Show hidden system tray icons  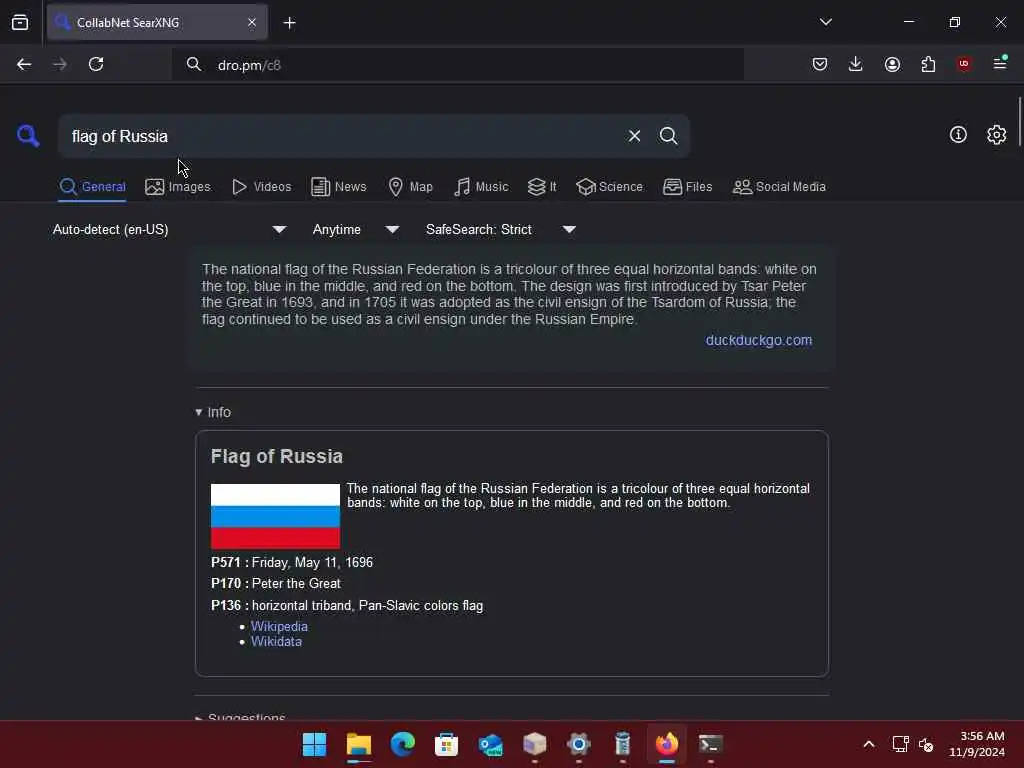tap(869, 744)
